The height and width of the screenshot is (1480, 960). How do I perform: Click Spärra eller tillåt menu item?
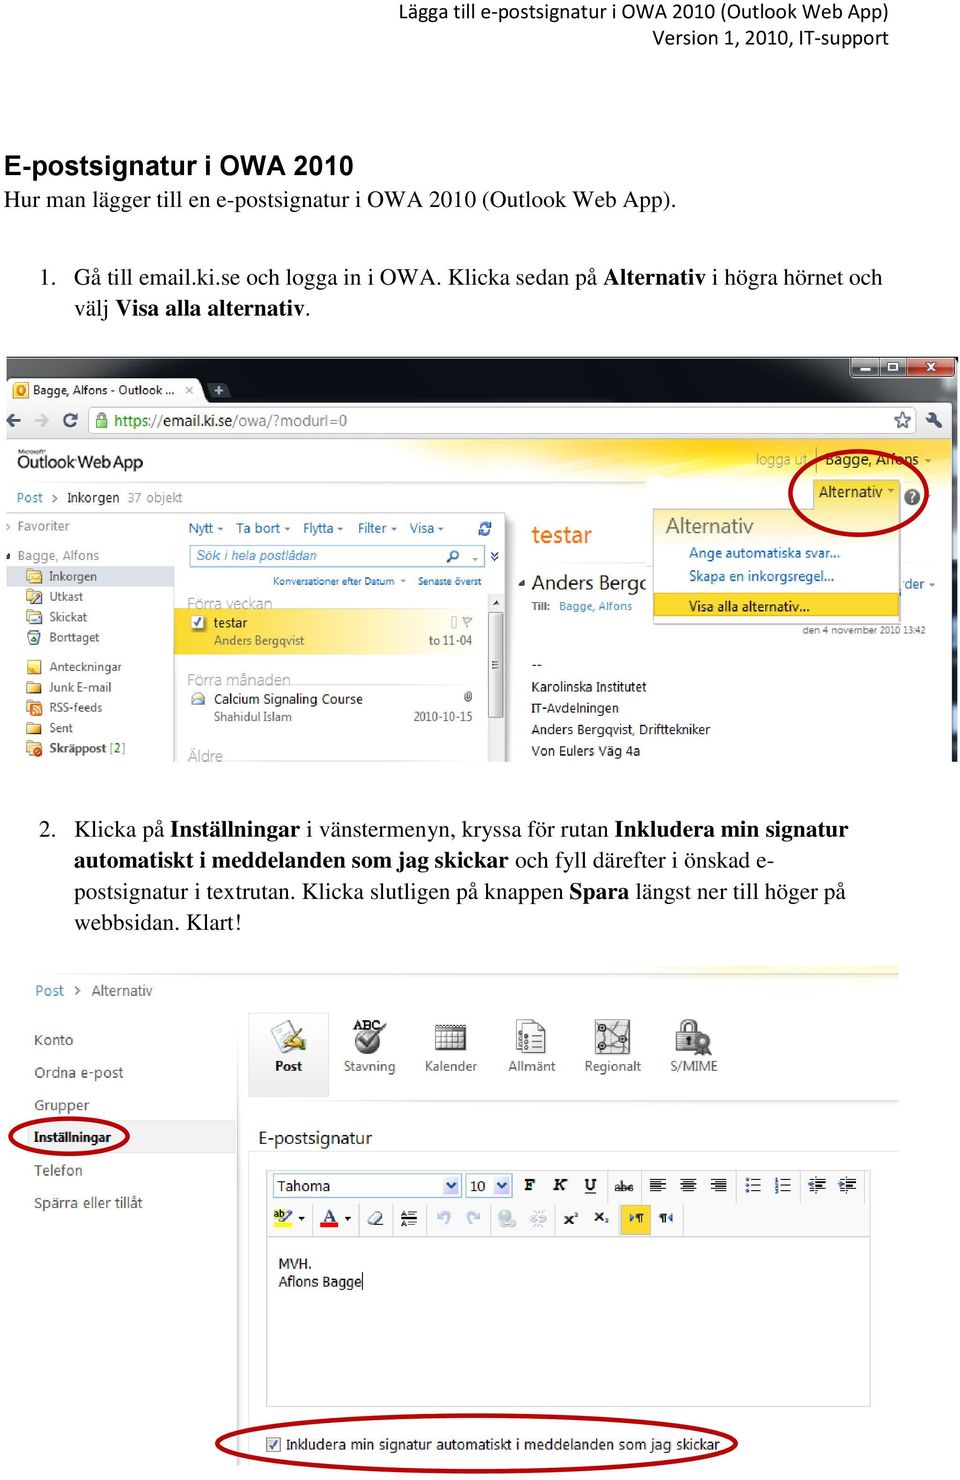pos(88,1202)
